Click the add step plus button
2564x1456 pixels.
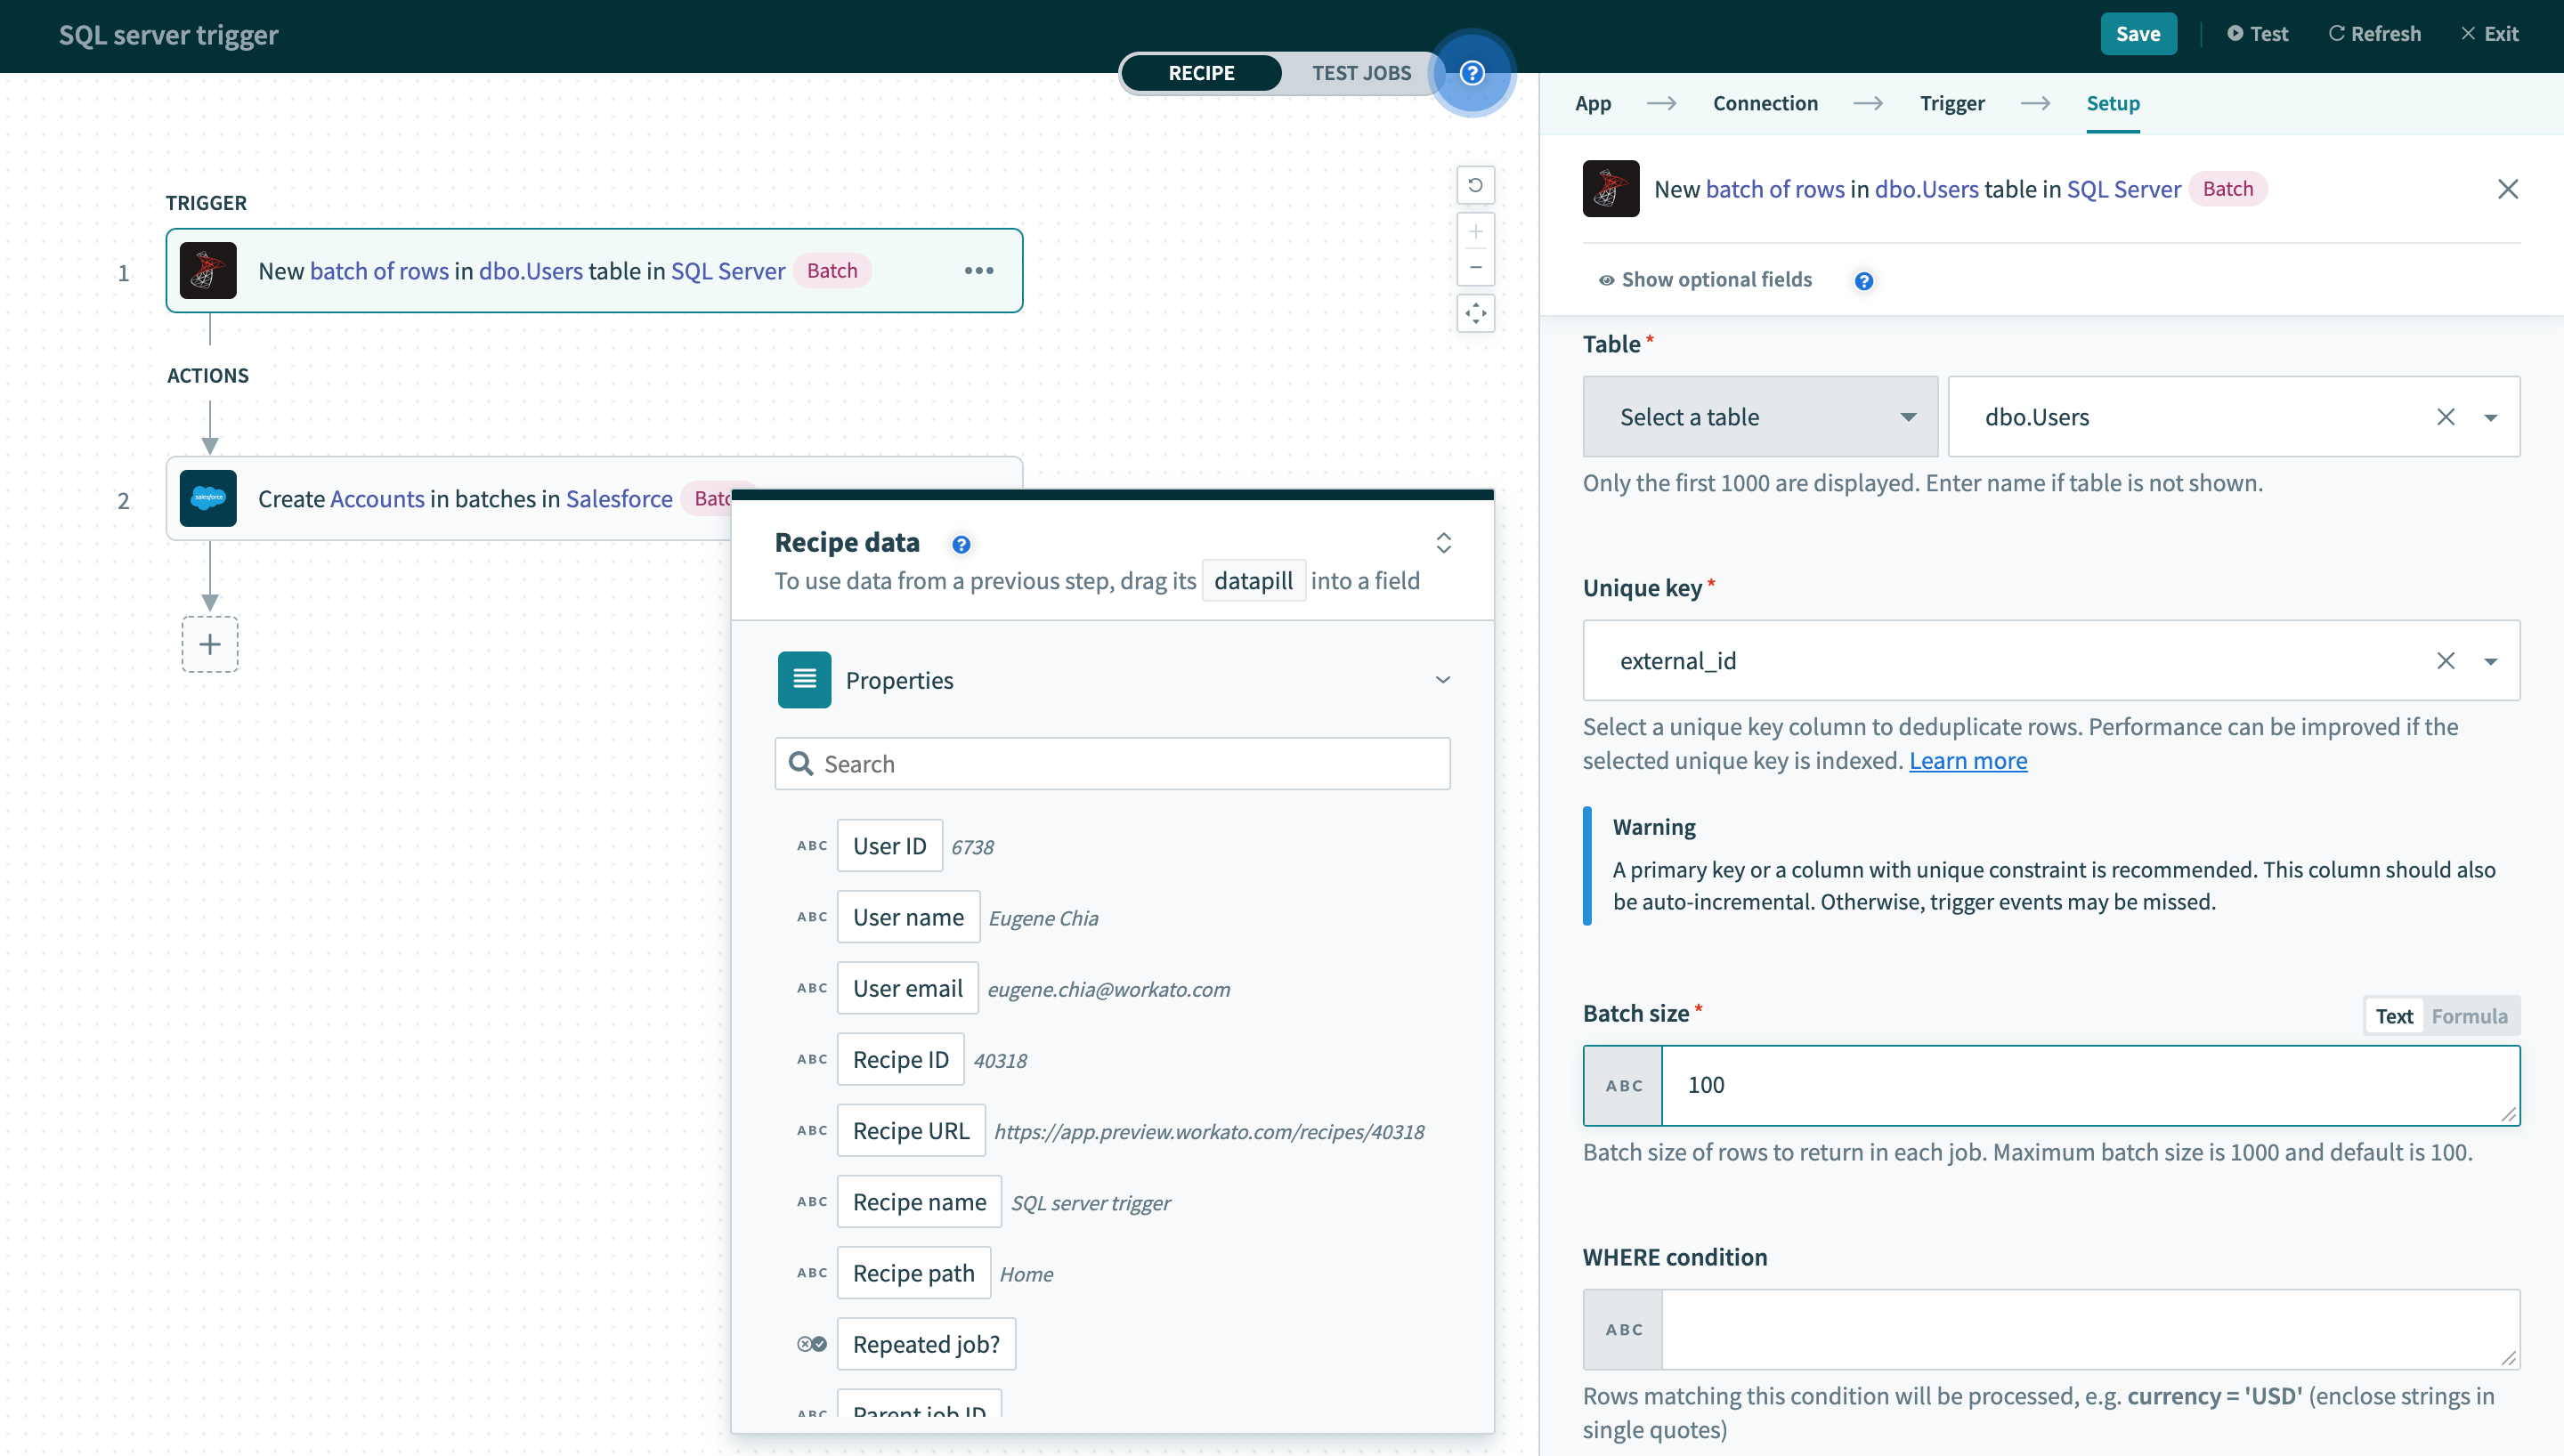209,643
